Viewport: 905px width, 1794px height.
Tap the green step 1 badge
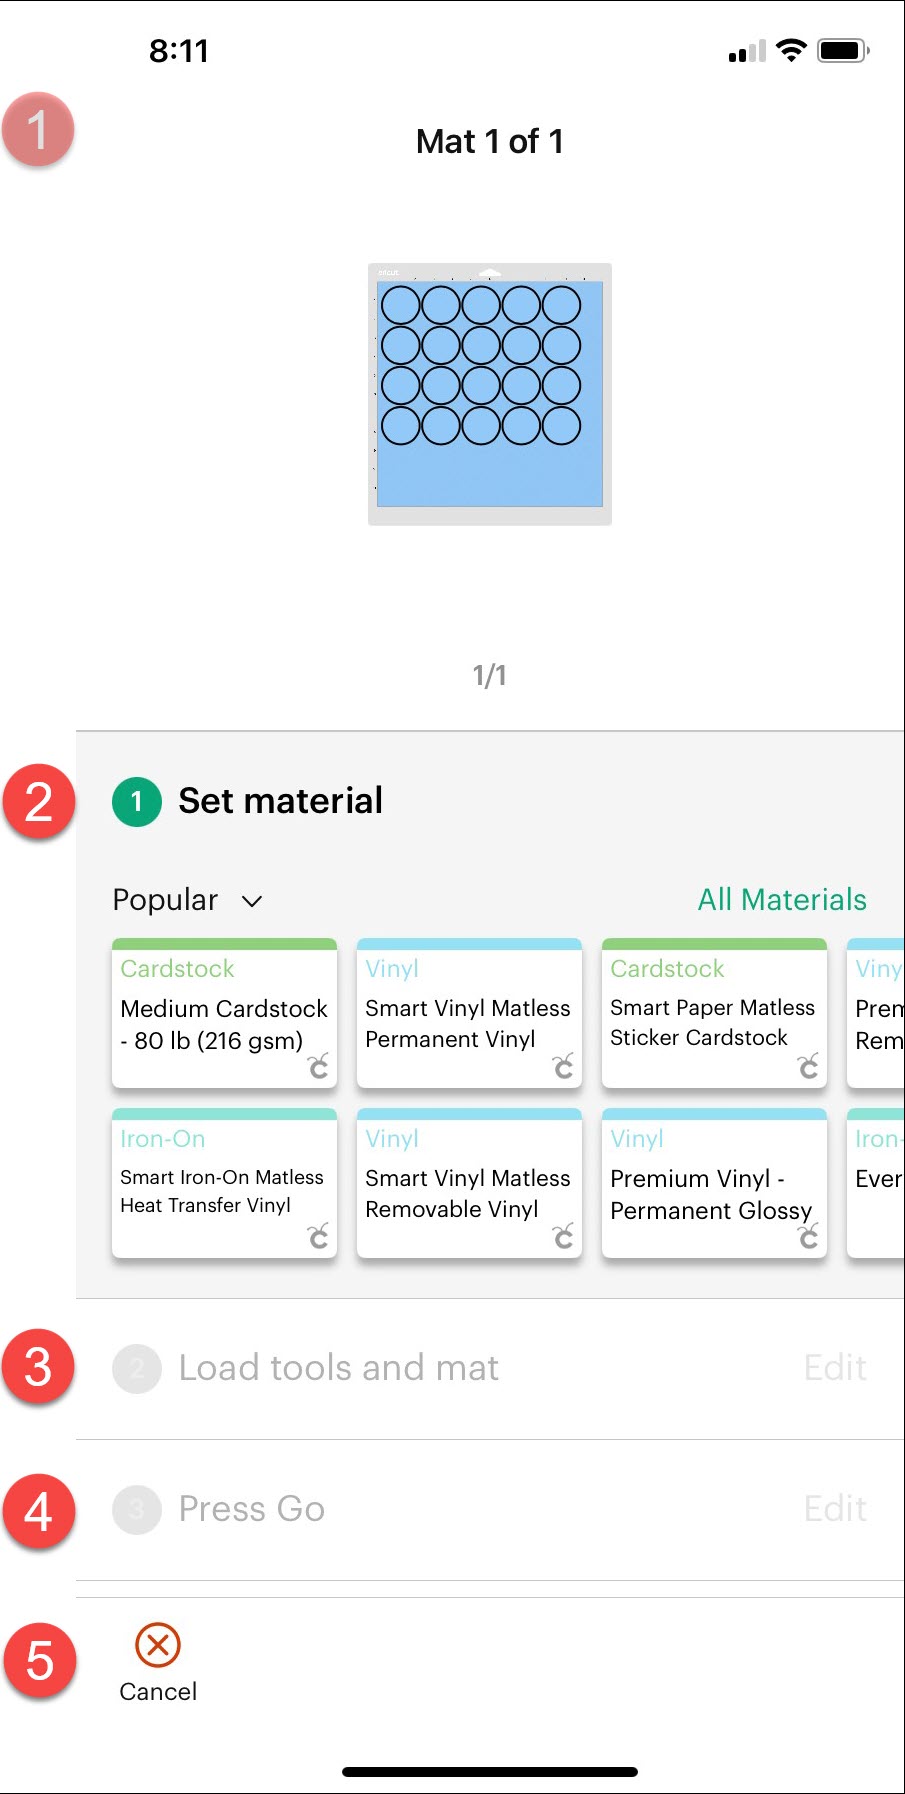(135, 800)
